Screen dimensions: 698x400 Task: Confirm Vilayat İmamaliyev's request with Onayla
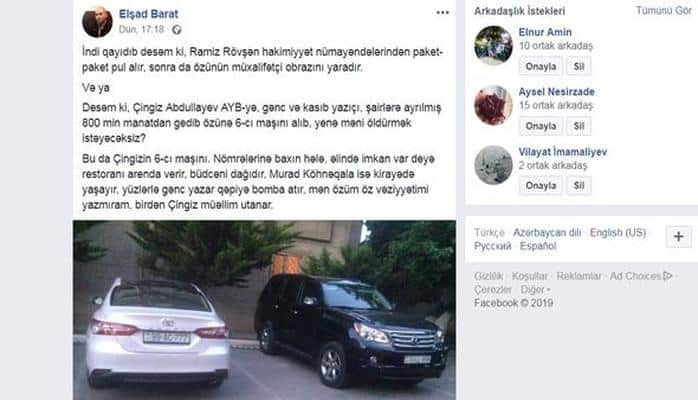click(541, 186)
